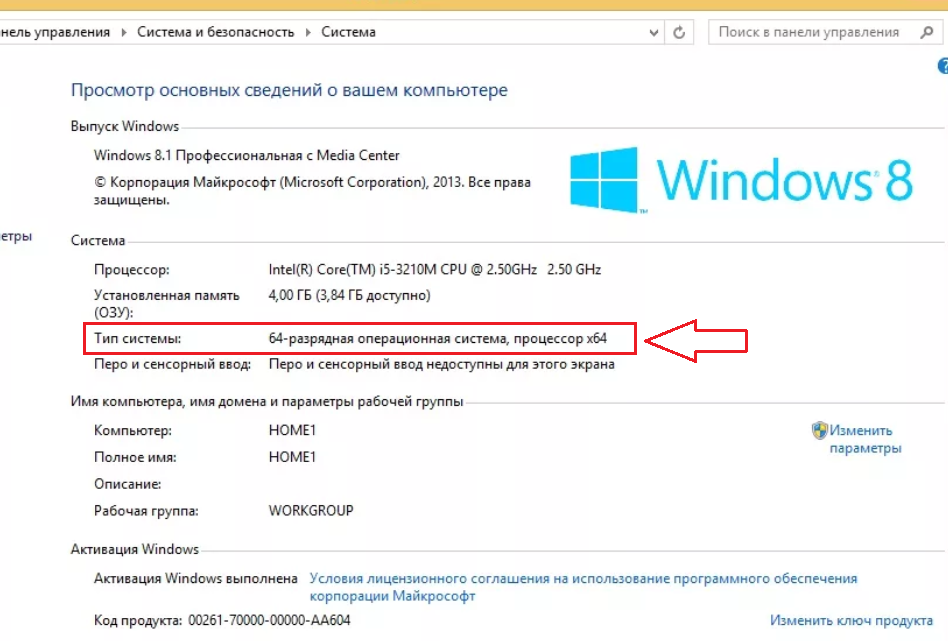Refresh the control panel address bar
This screenshot has width=948, height=641.
[x=679, y=33]
